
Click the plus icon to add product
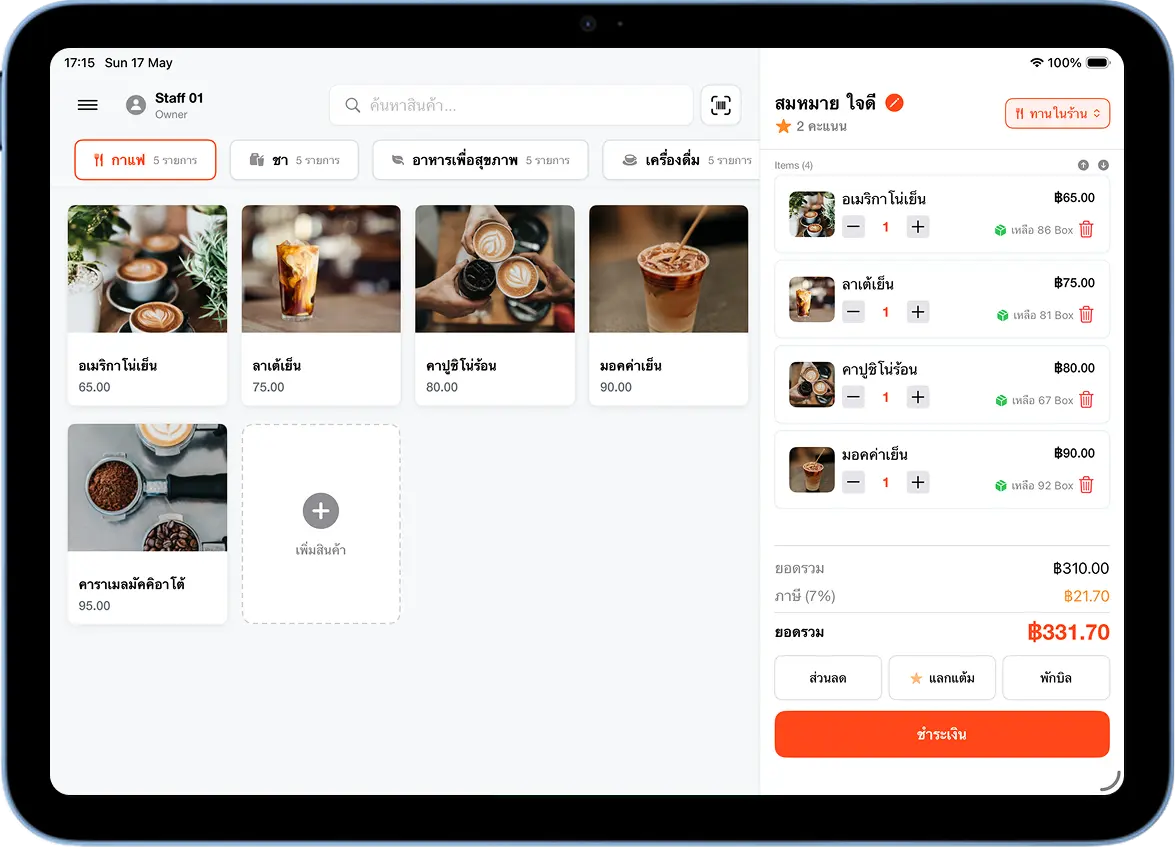[x=321, y=510]
